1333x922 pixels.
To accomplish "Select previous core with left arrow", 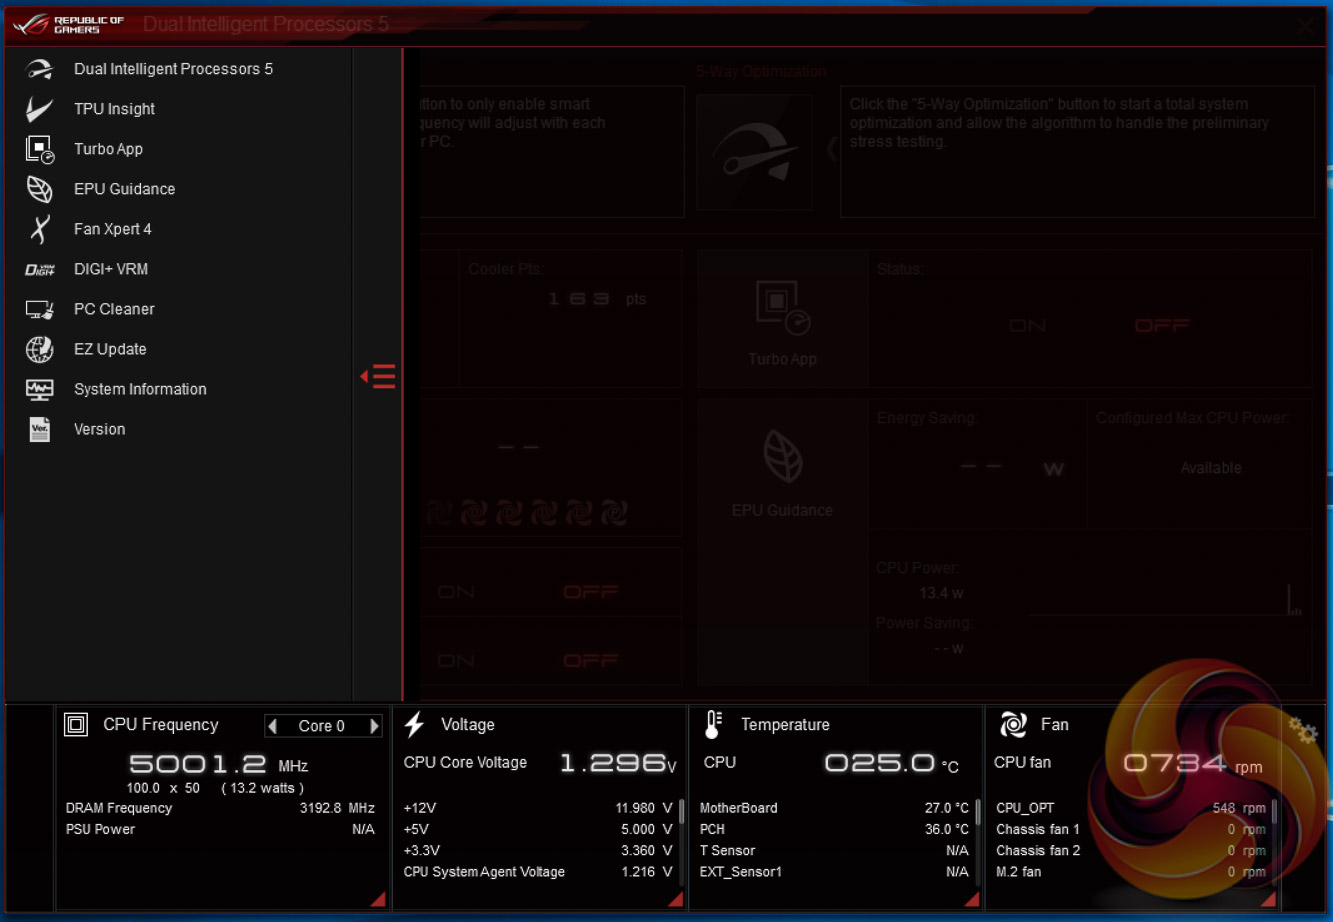I will 273,726.
